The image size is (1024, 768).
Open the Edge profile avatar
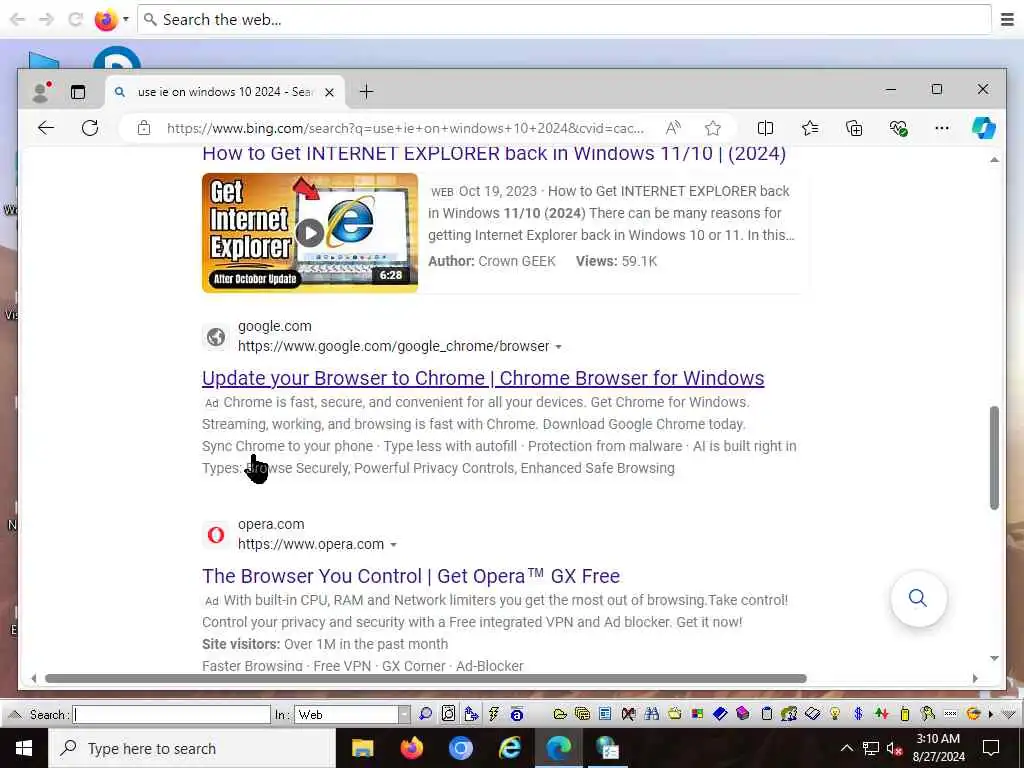click(41, 92)
